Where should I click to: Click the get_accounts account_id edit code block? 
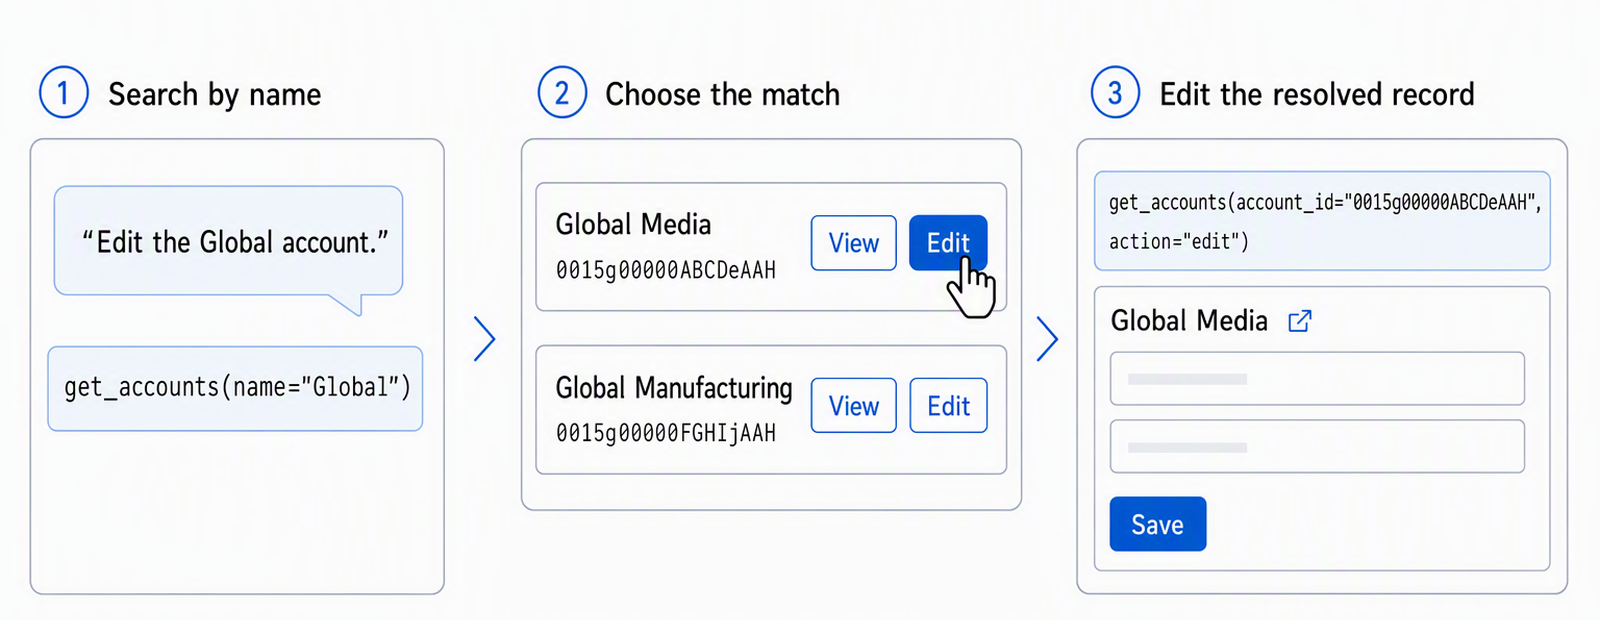click(x=1322, y=221)
